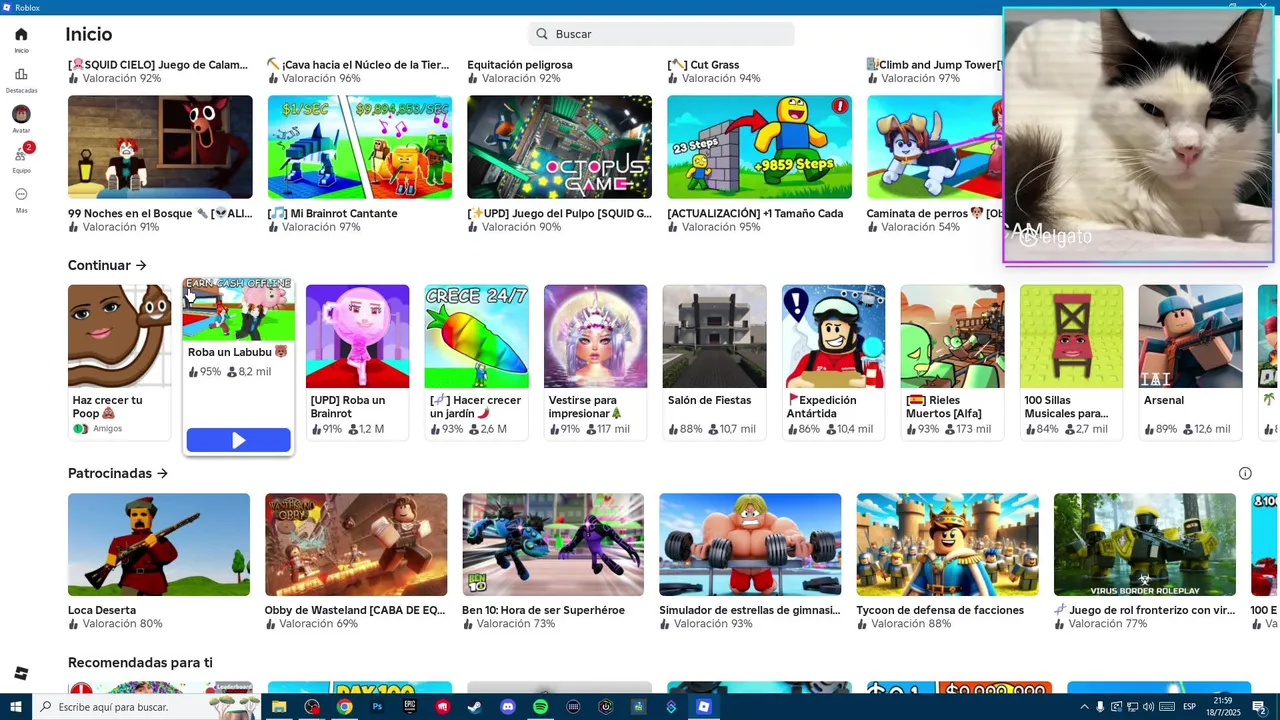Open 99 Noches en el Bosque thumbnail
Image resolution: width=1280 pixels, height=720 pixels.
click(x=160, y=147)
